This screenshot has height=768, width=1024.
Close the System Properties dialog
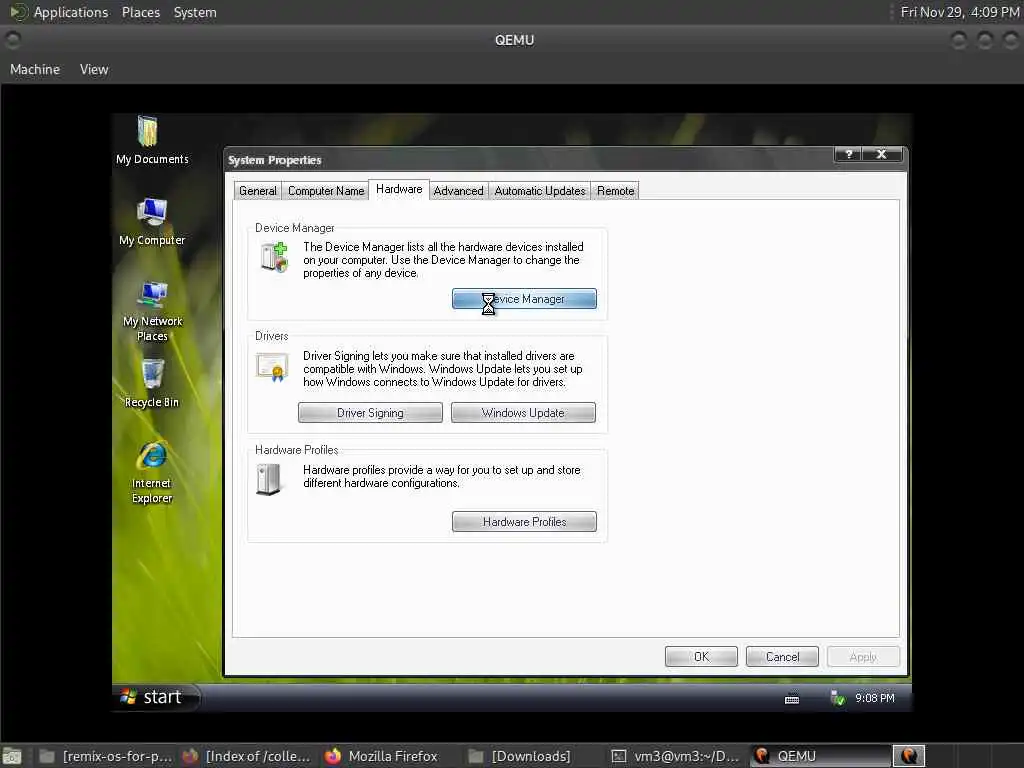click(882, 154)
